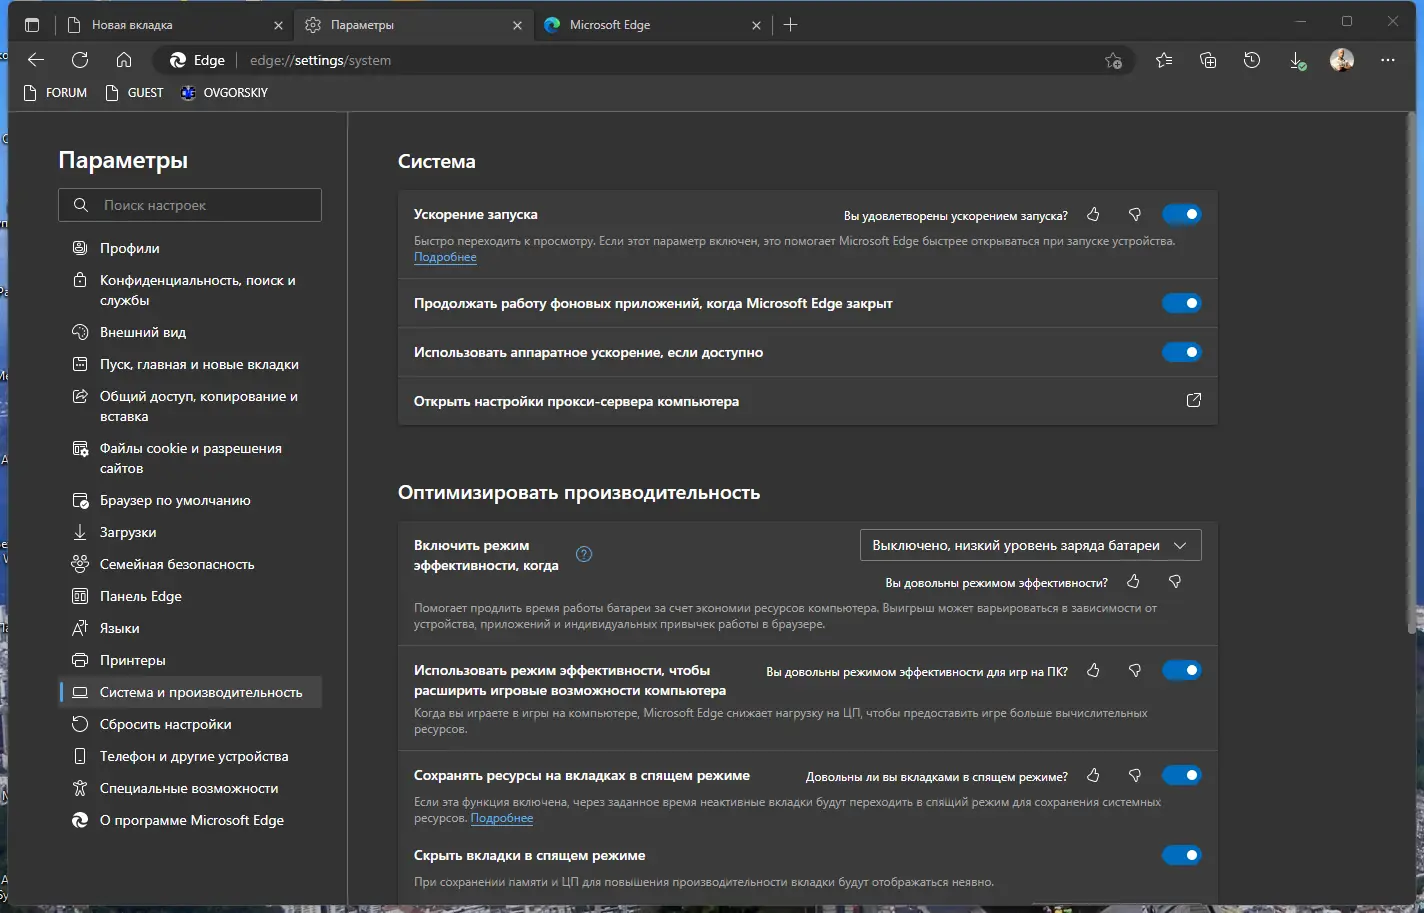
Task: Close the Параметры tab
Action: pyautogui.click(x=517, y=25)
